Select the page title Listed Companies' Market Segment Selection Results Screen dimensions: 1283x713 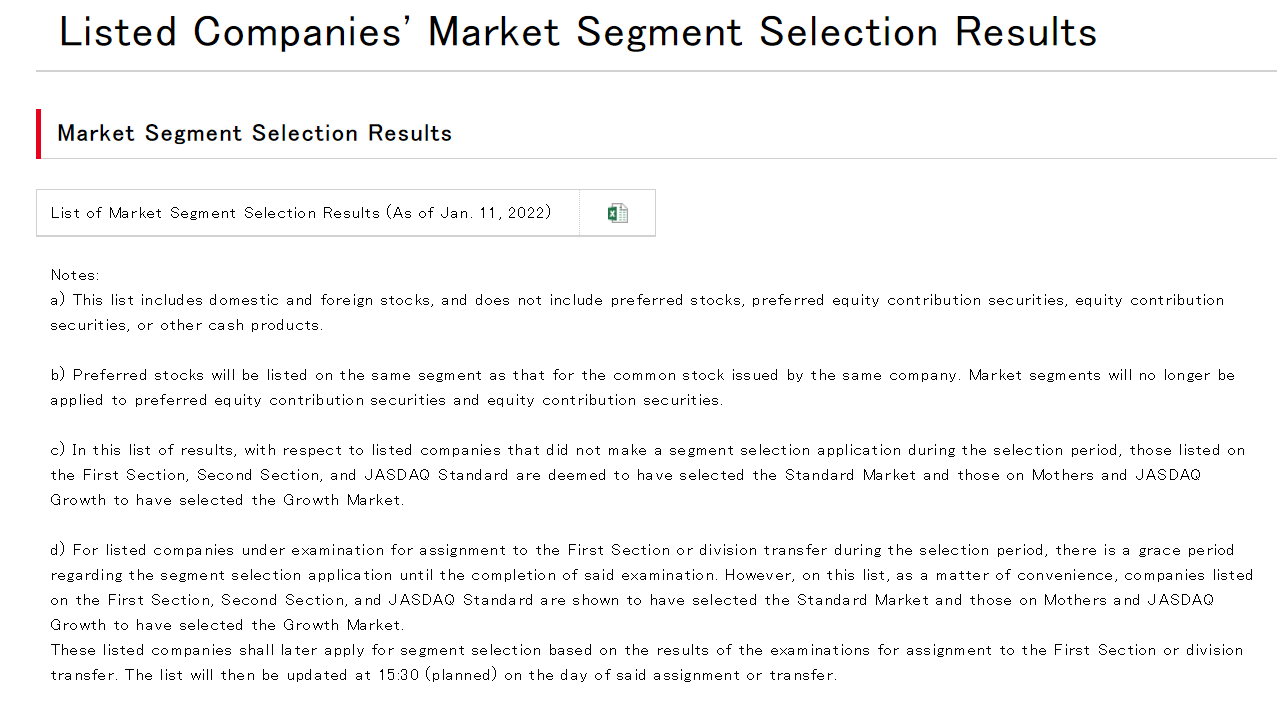[x=578, y=32]
